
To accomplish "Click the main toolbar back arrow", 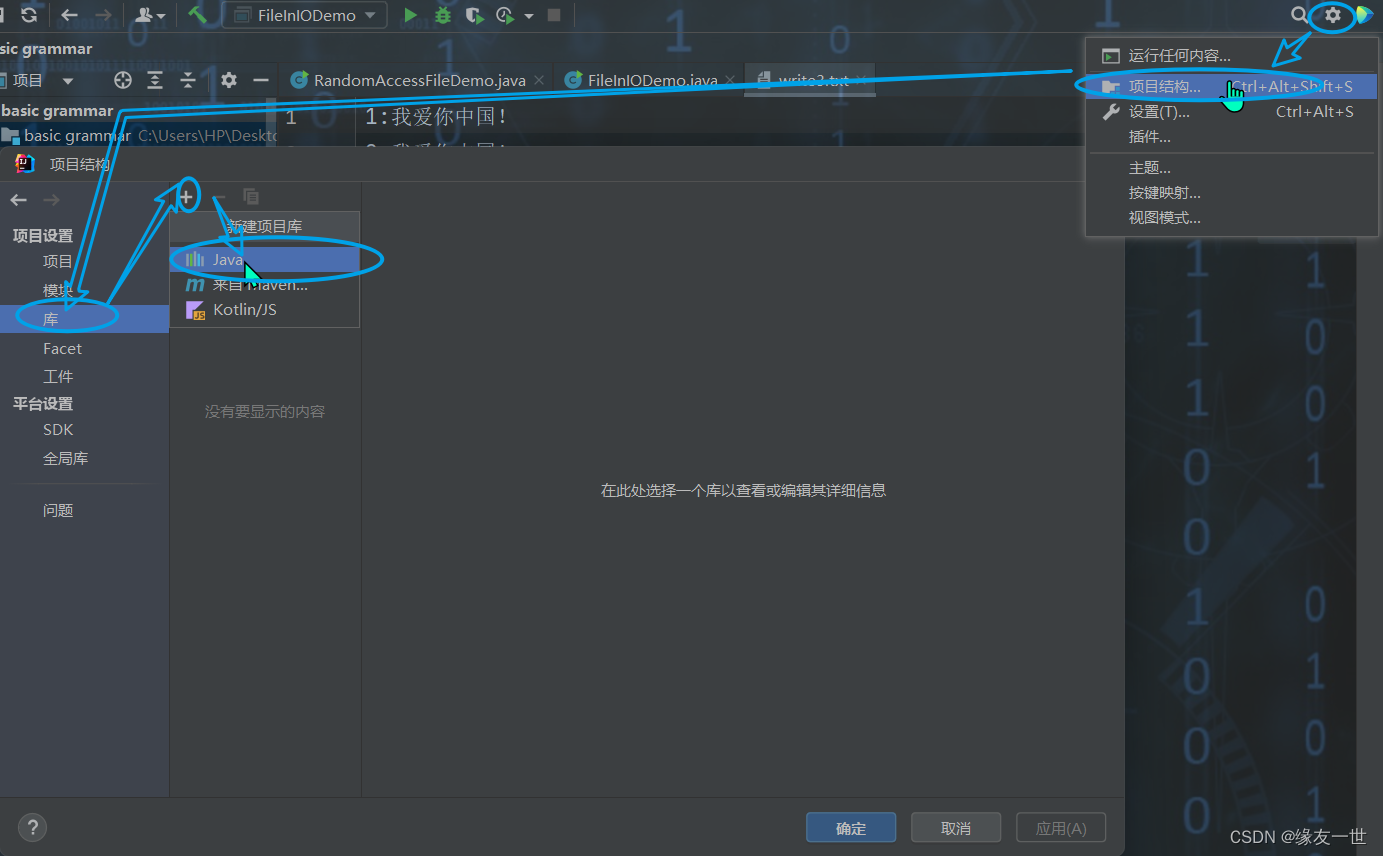I will coord(69,15).
